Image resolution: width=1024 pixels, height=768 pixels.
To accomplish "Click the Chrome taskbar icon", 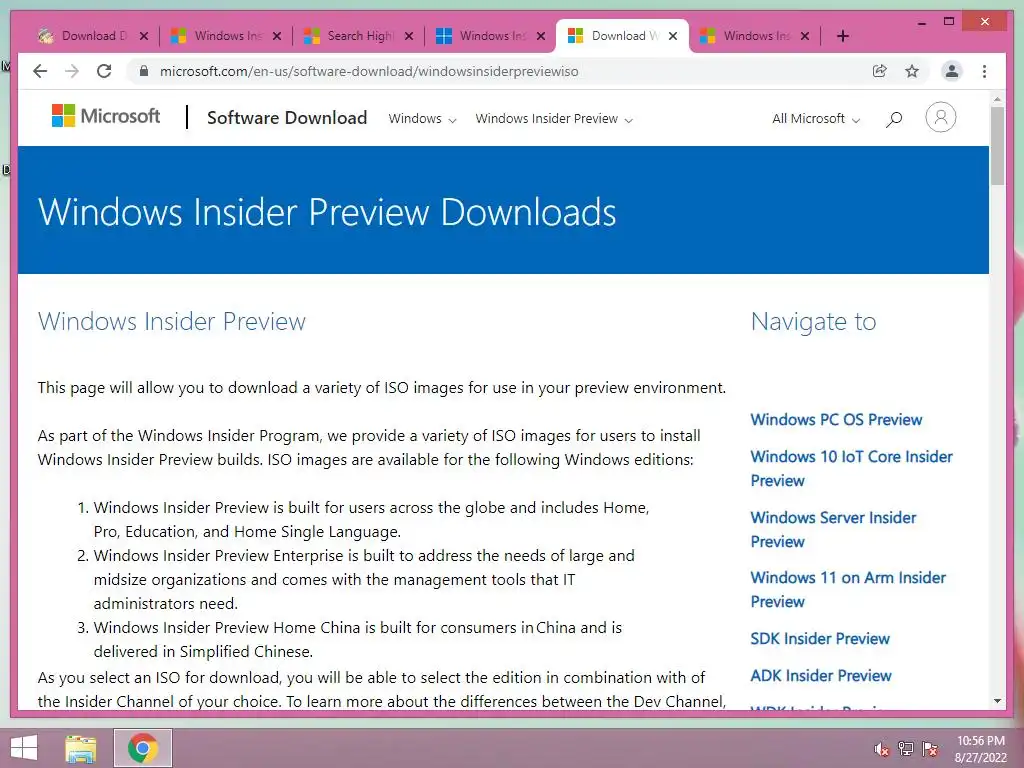I will [x=143, y=748].
